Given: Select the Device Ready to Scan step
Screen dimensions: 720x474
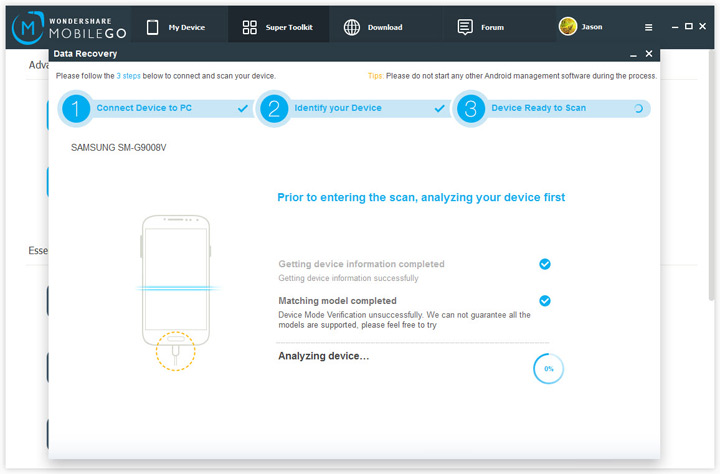Looking at the screenshot, I should (x=538, y=108).
